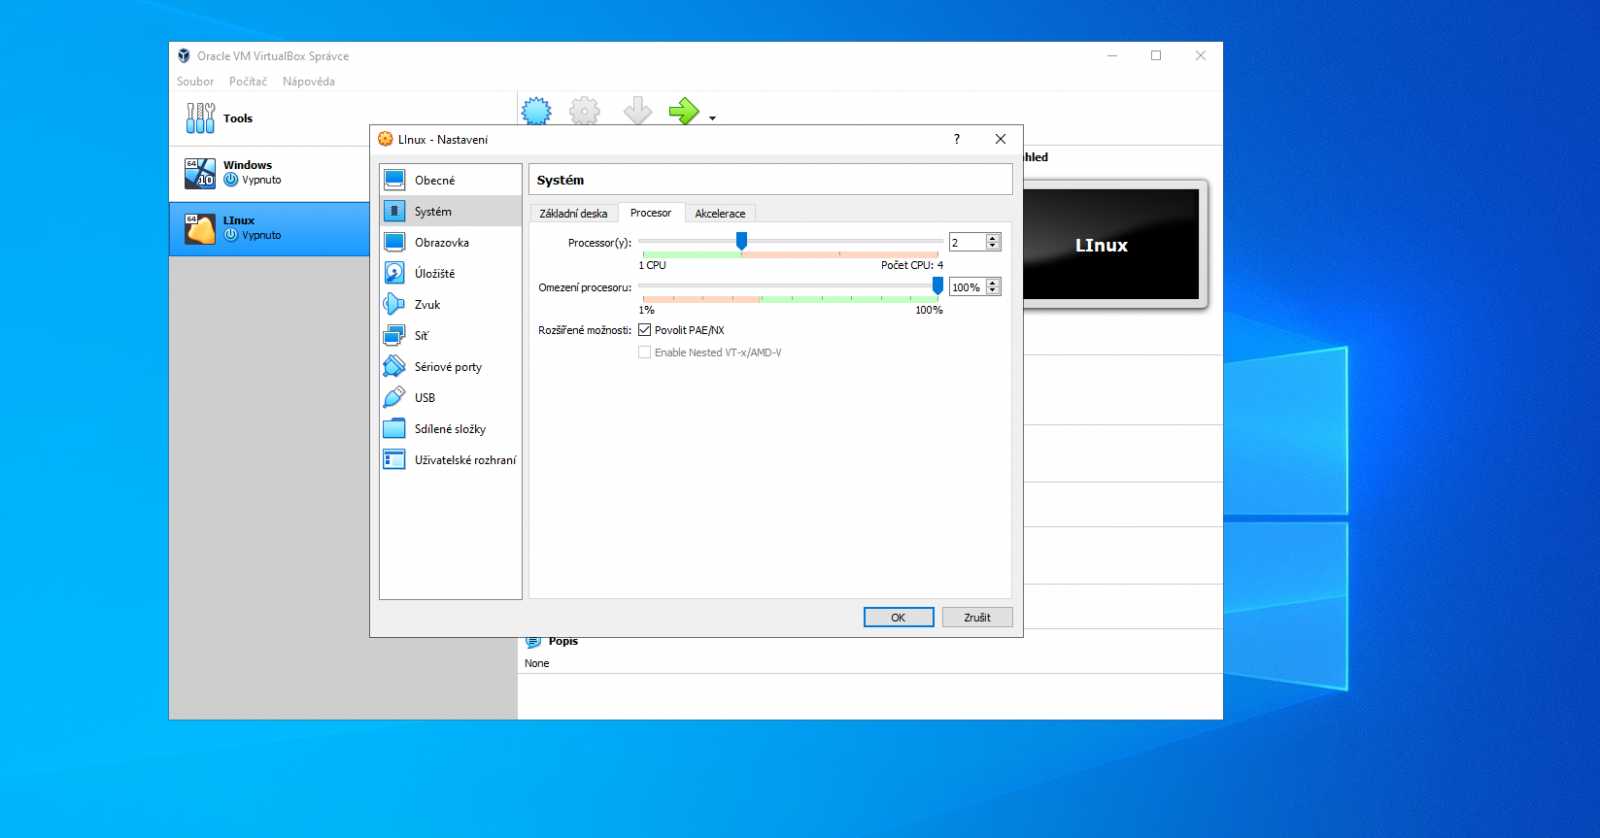Toggle the Povolit PAE/NX checkbox
This screenshot has height=838, width=1600.
(645, 330)
